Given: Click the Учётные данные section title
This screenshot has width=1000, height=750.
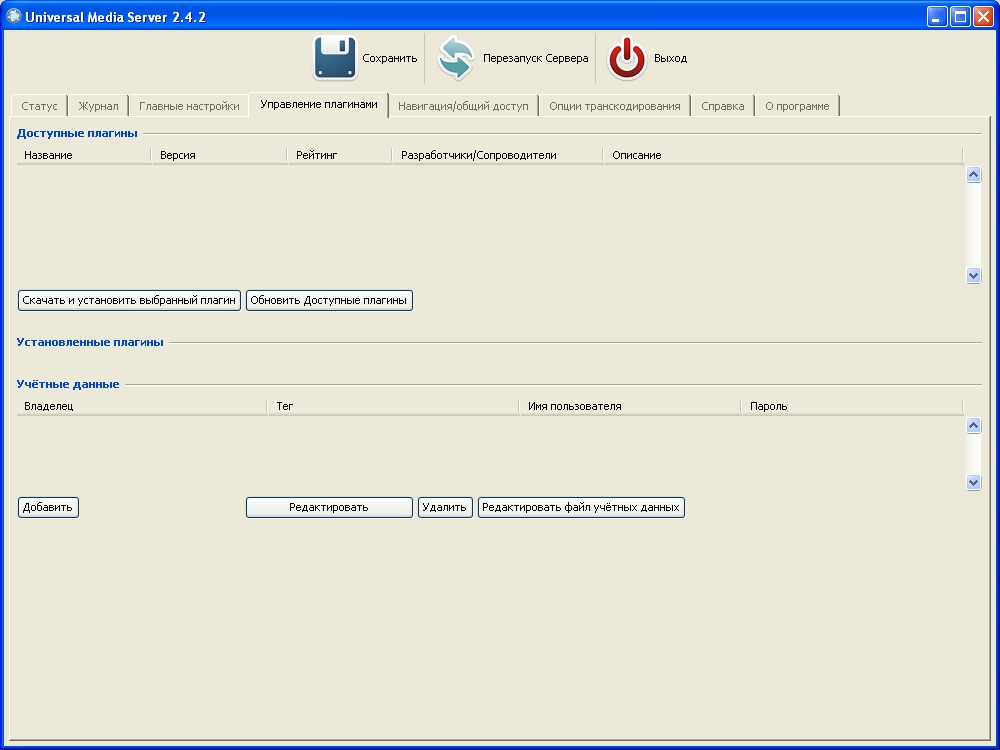Looking at the screenshot, I should tap(68, 384).
